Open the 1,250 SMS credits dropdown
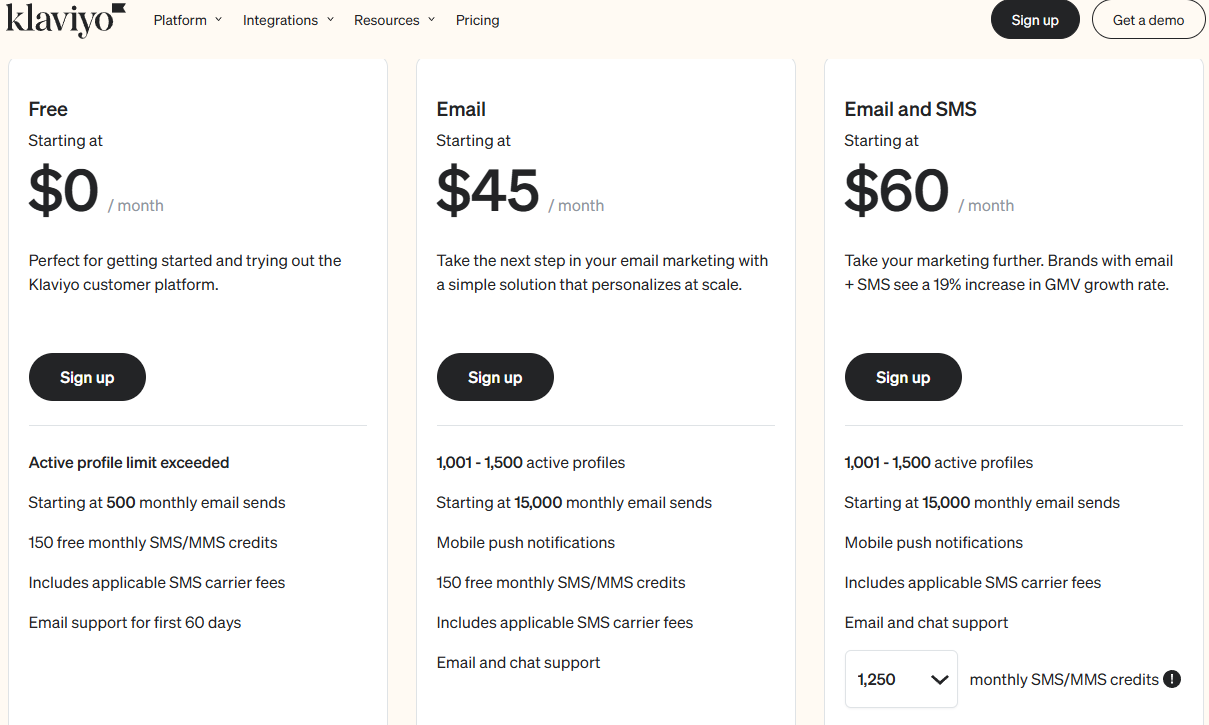This screenshot has height=725, width=1209. point(901,679)
